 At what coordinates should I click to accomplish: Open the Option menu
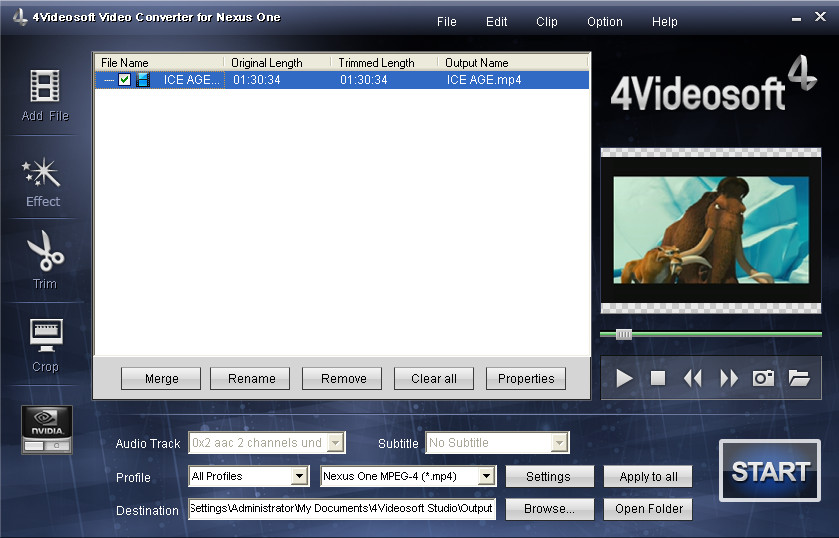pyautogui.click(x=605, y=22)
